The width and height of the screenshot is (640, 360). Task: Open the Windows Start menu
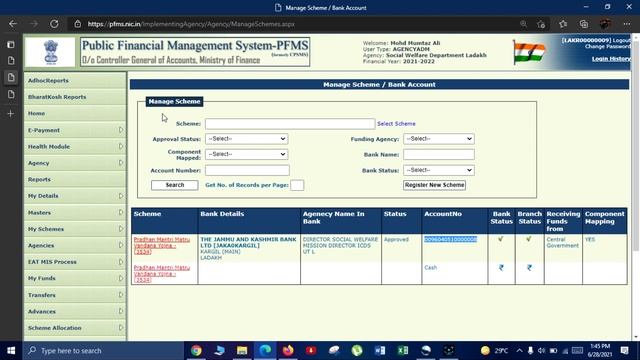[x=11, y=351]
